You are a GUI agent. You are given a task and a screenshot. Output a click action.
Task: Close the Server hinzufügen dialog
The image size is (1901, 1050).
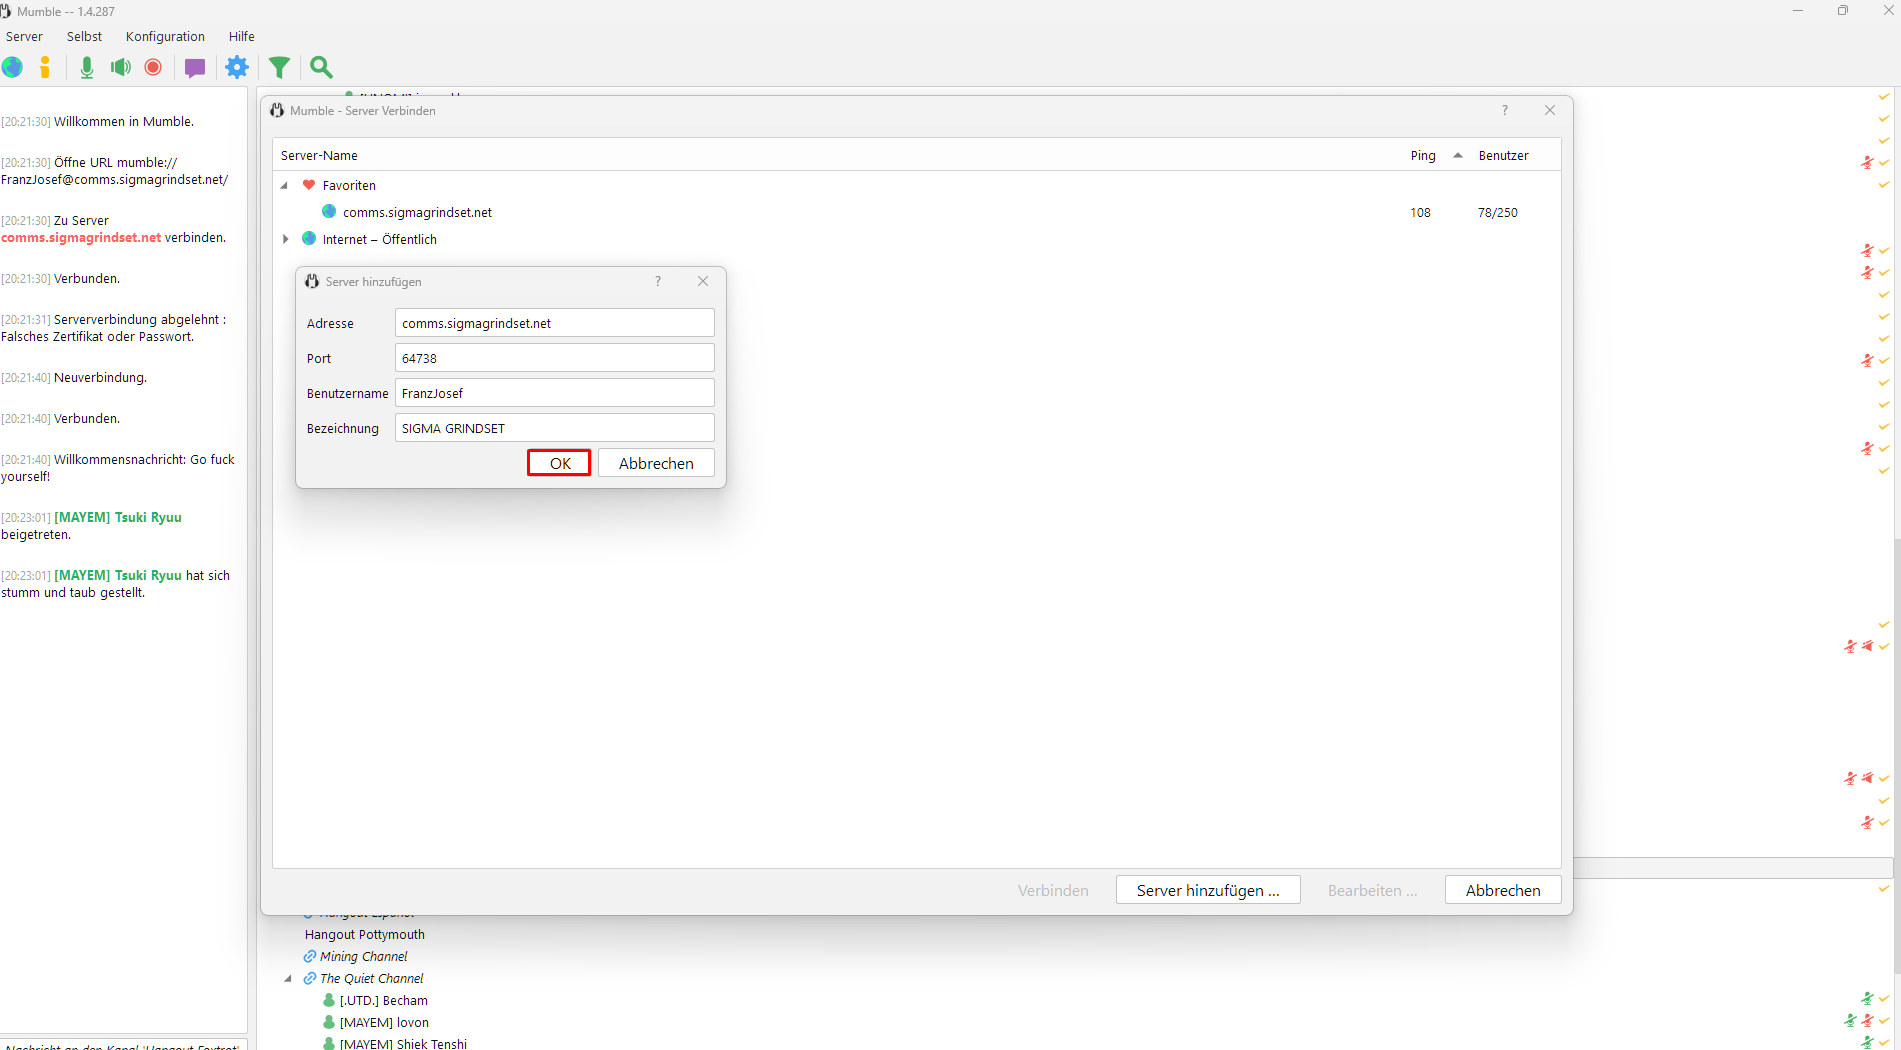click(x=703, y=281)
